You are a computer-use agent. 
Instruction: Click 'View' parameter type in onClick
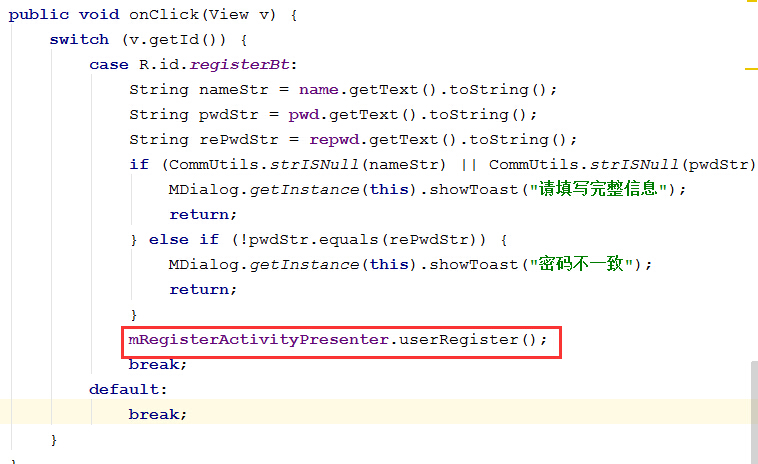(x=229, y=14)
